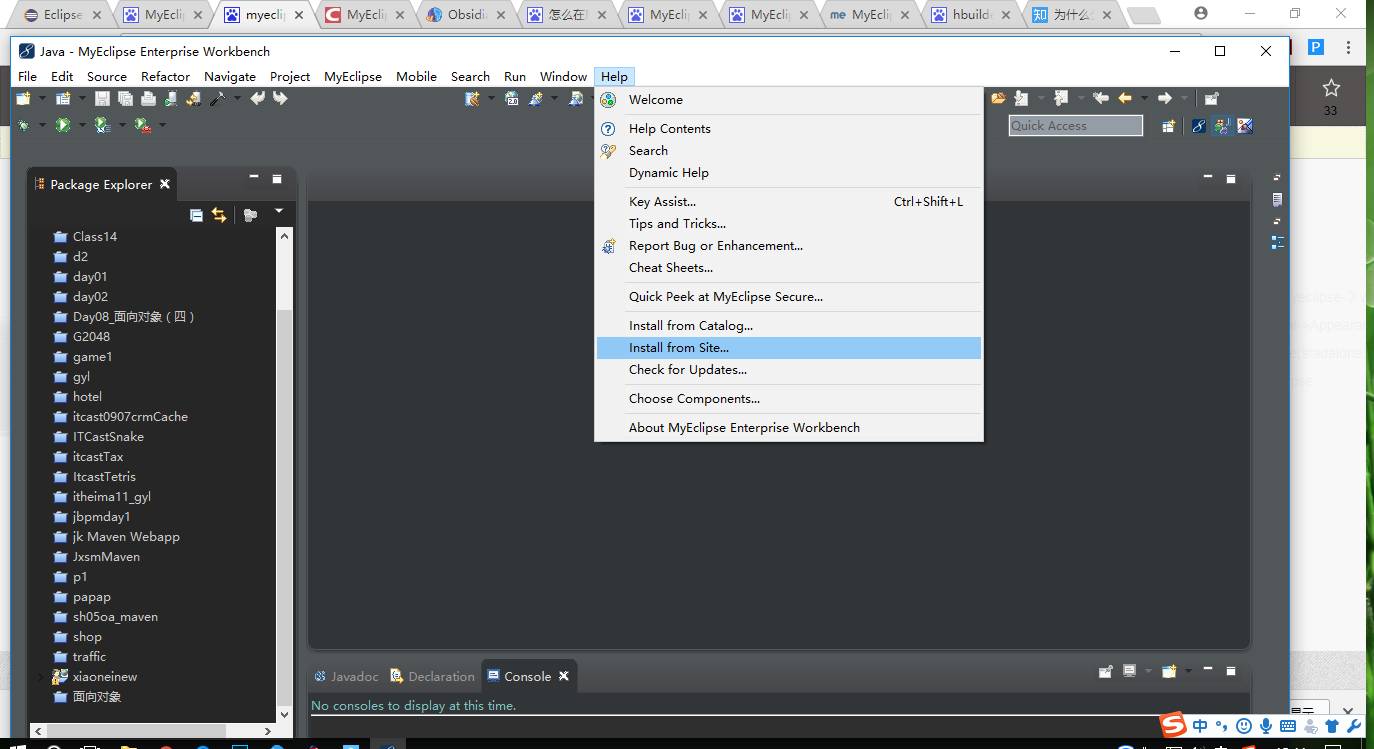Click the Undo arrow toolbar icon

[x=258, y=98]
